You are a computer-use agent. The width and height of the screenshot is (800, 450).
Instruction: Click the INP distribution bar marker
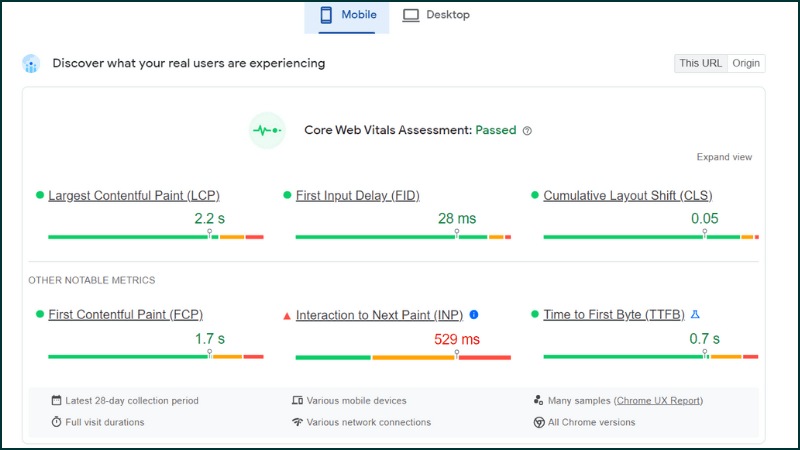[x=457, y=354]
